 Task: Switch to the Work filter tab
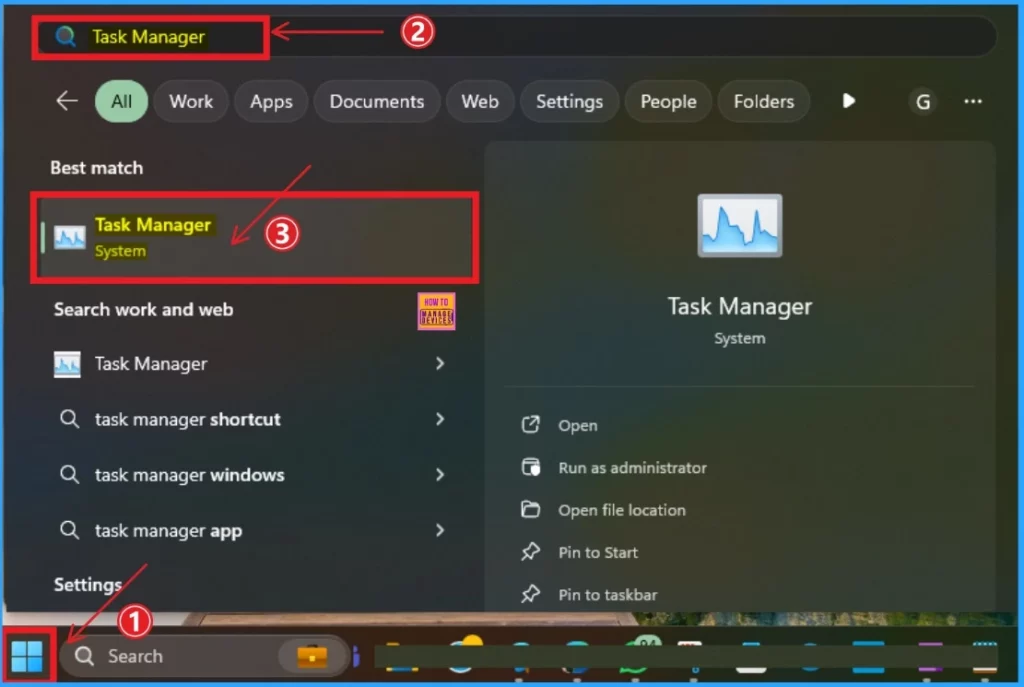191,101
